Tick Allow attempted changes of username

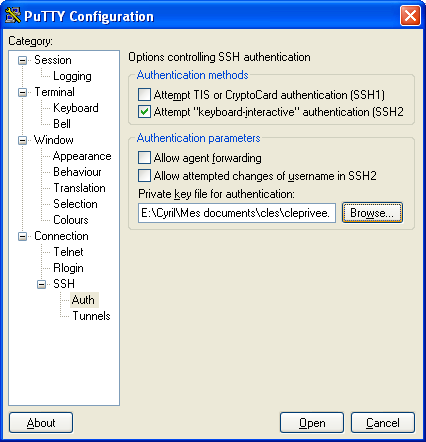pos(144,175)
